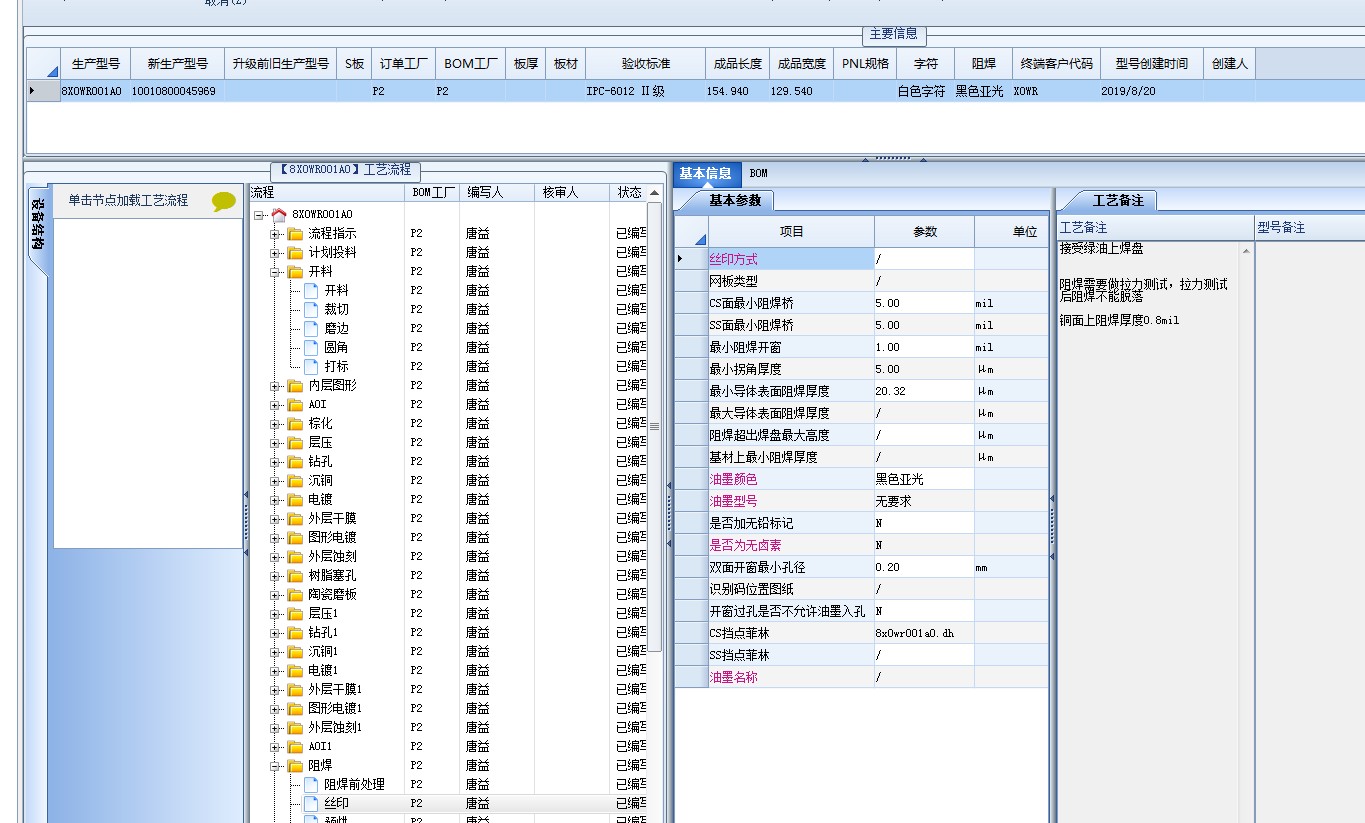Expand the 外层蚀刻 folder
This screenshot has height=823, width=1365.
click(274, 557)
